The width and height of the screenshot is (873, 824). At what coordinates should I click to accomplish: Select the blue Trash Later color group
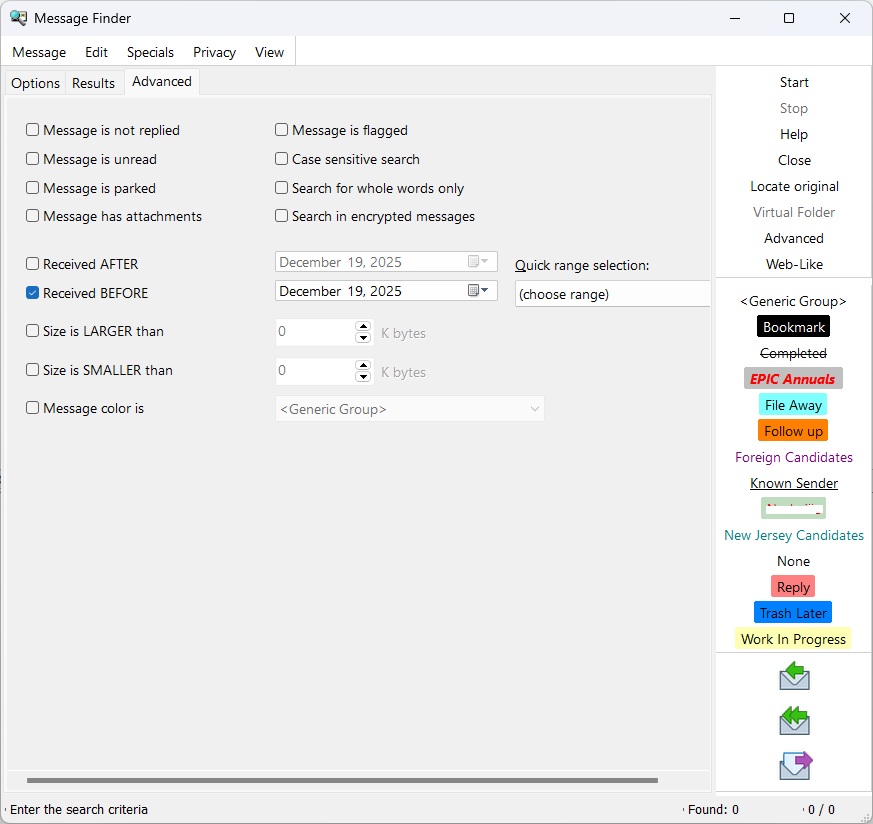click(x=793, y=613)
